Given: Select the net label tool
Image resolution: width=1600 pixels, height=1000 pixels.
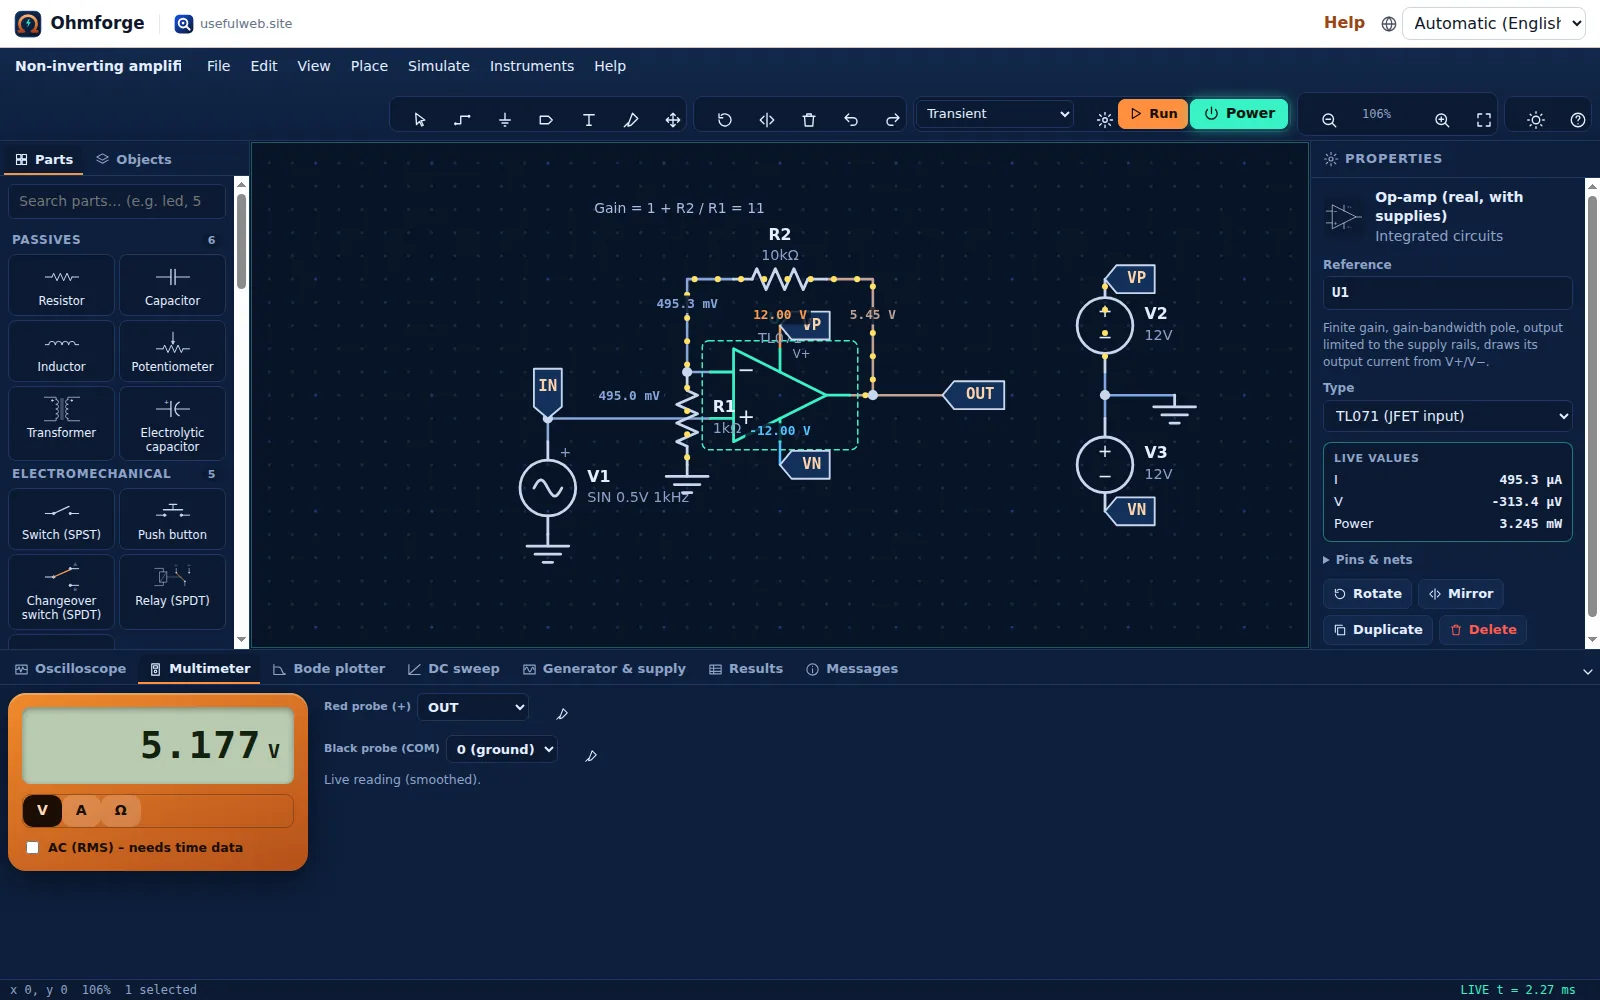Looking at the screenshot, I should click(546, 120).
